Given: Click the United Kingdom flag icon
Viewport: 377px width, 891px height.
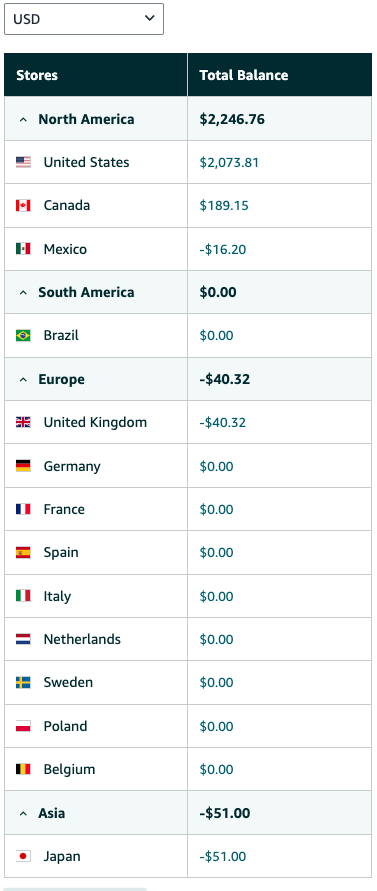Looking at the screenshot, I should [x=23, y=422].
